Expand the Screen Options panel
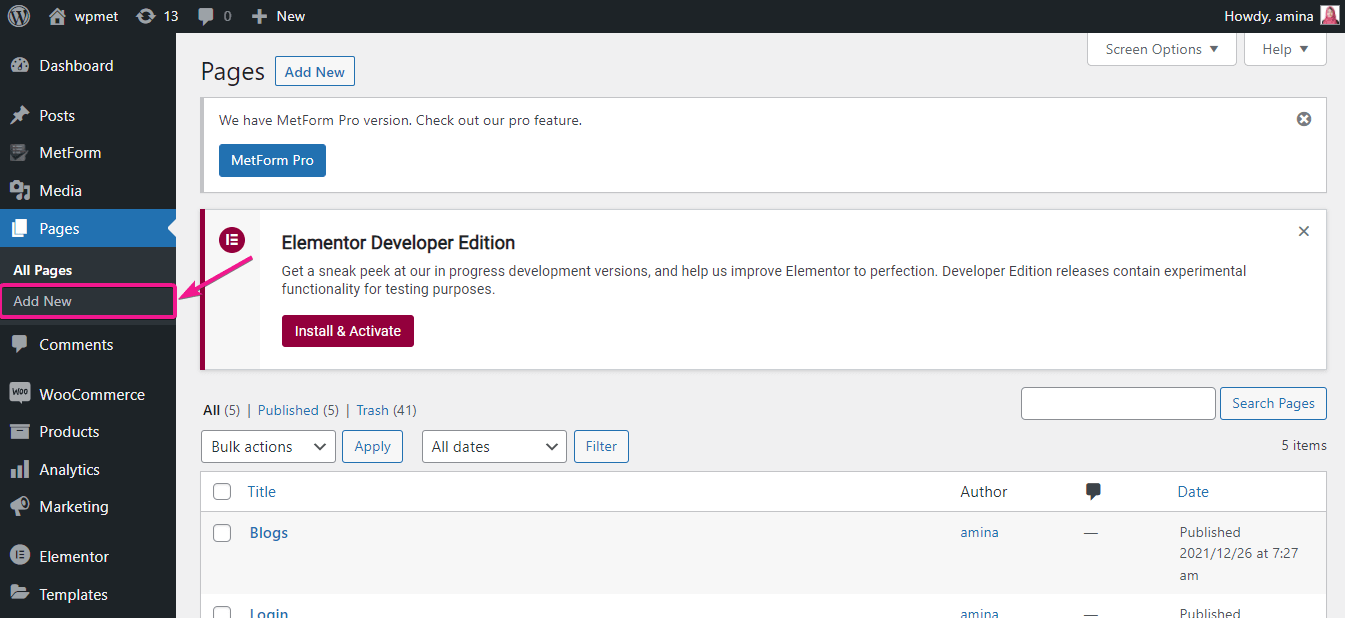 point(1161,49)
